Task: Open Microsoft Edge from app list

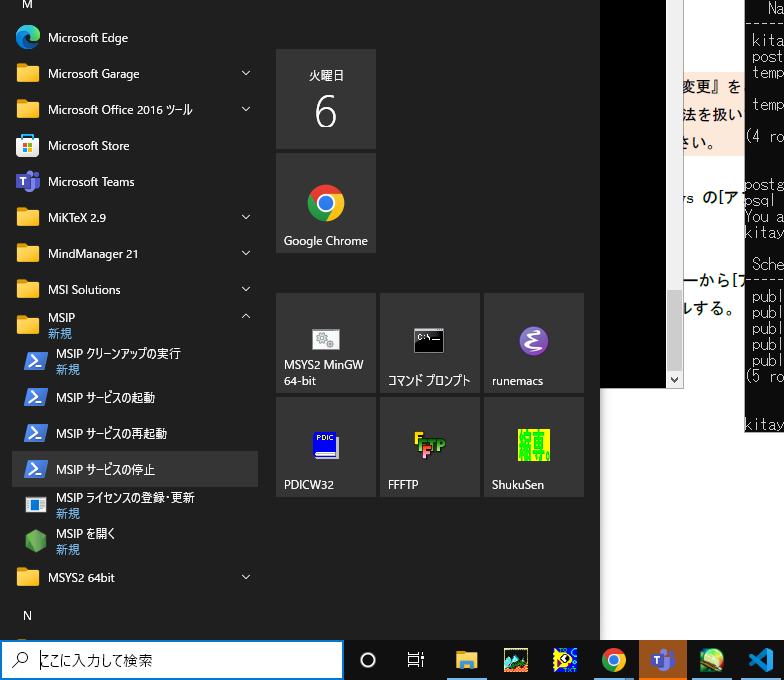Action: tap(88, 38)
